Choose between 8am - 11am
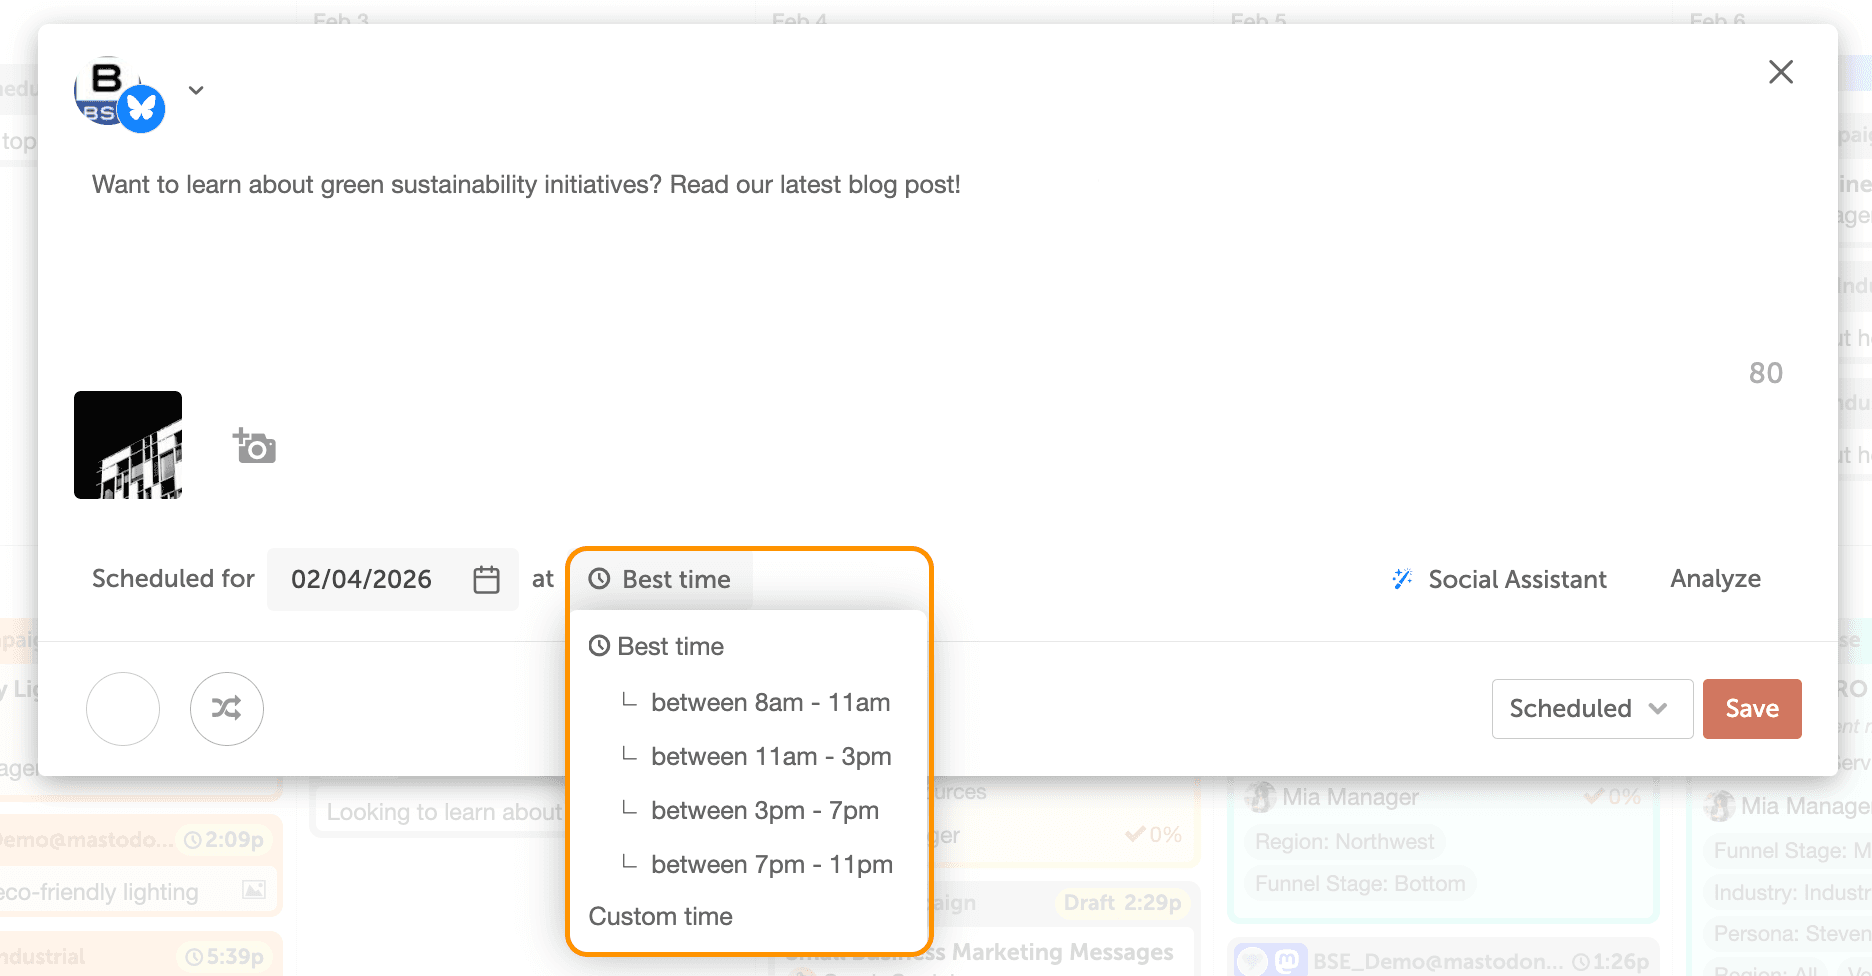Viewport: 1872px width, 976px height. pyautogui.click(x=770, y=702)
